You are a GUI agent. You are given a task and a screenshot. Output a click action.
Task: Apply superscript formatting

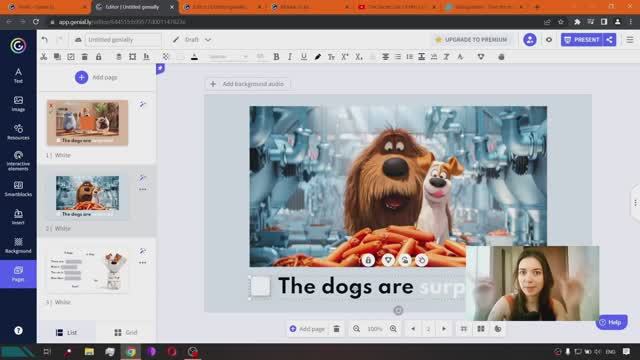345,57
